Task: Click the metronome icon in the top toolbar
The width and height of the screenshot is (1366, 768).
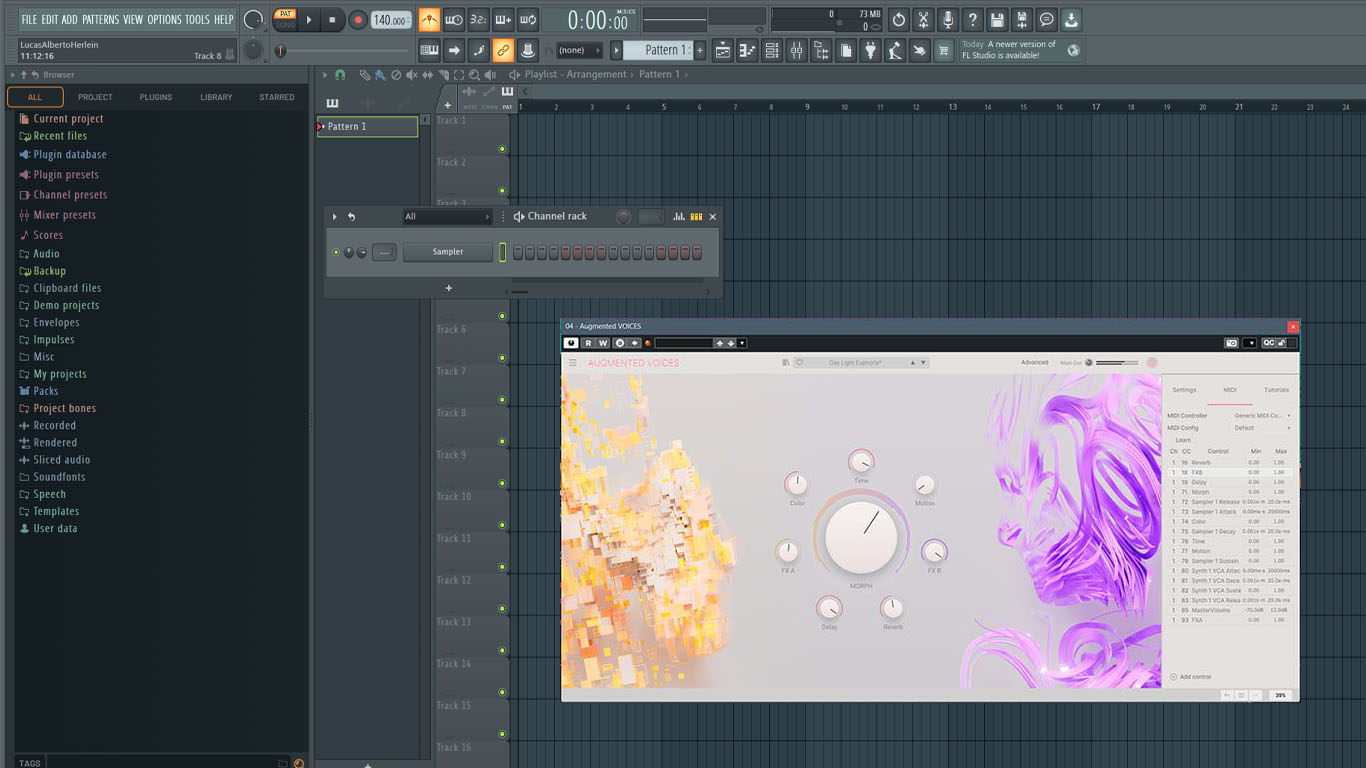Action: (x=429, y=19)
